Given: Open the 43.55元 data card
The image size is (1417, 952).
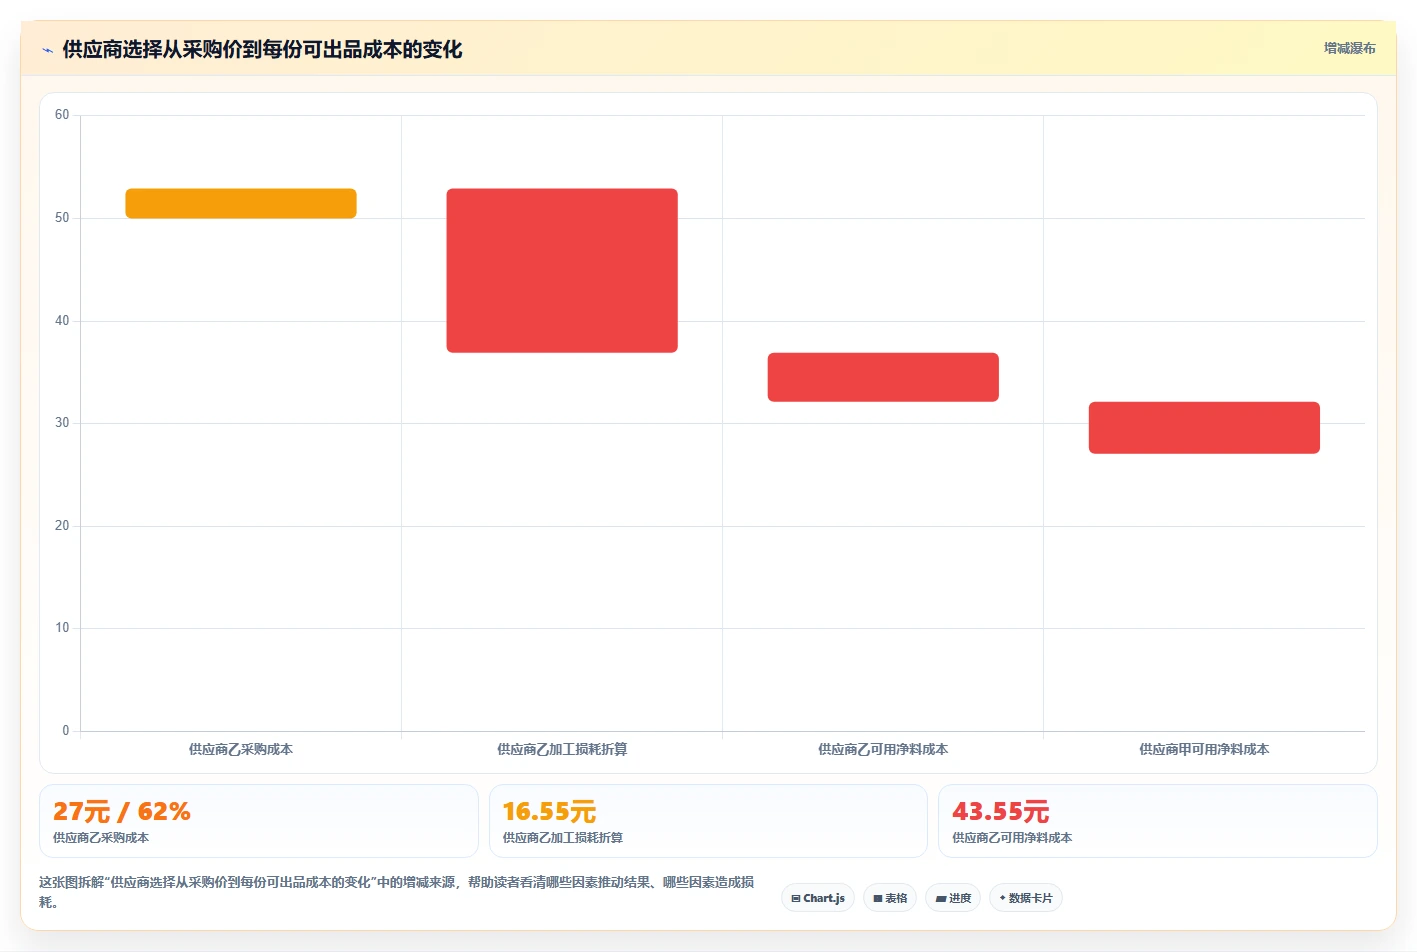Looking at the screenshot, I should (1158, 821).
